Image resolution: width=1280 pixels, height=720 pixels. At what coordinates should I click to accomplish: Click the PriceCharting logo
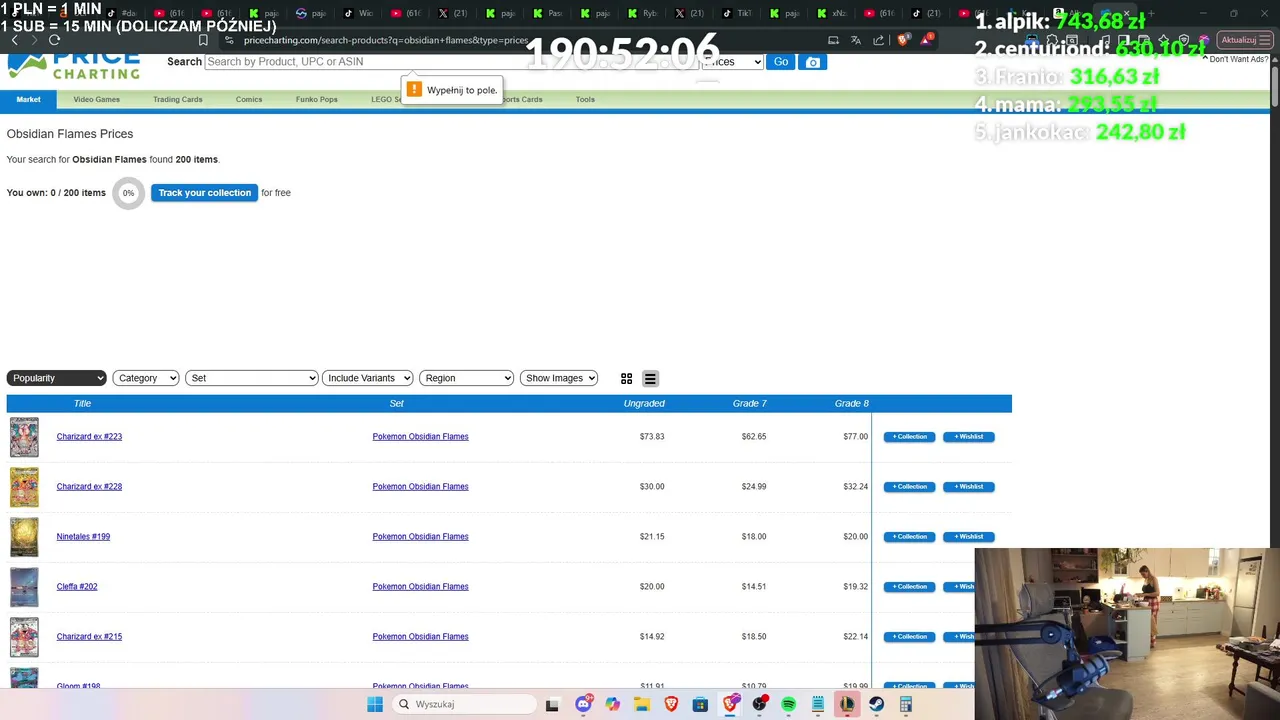coord(74,66)
